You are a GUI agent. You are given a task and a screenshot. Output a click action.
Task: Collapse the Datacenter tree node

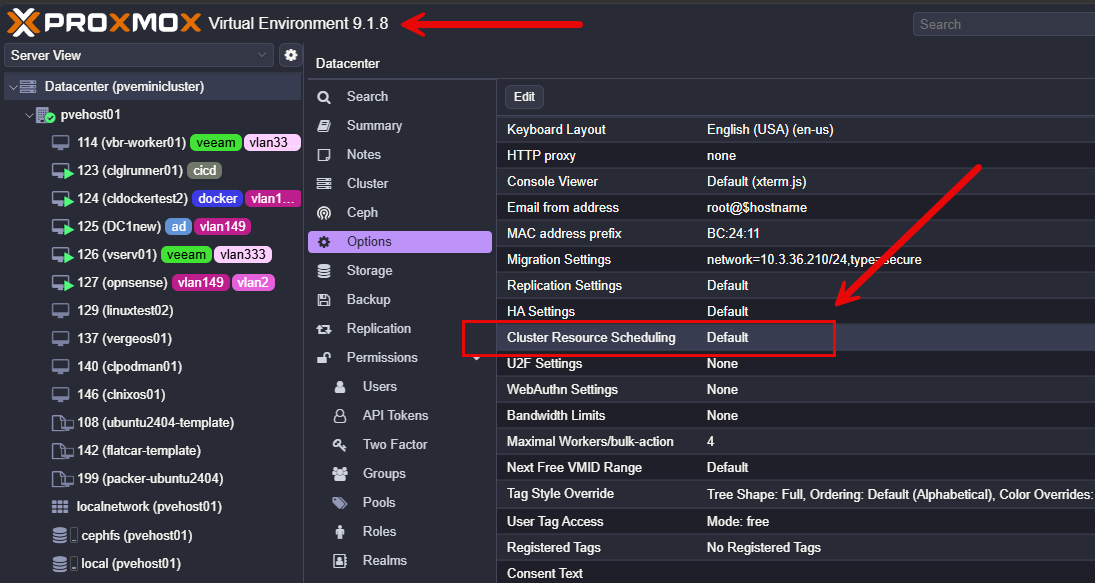click(13, 87)
